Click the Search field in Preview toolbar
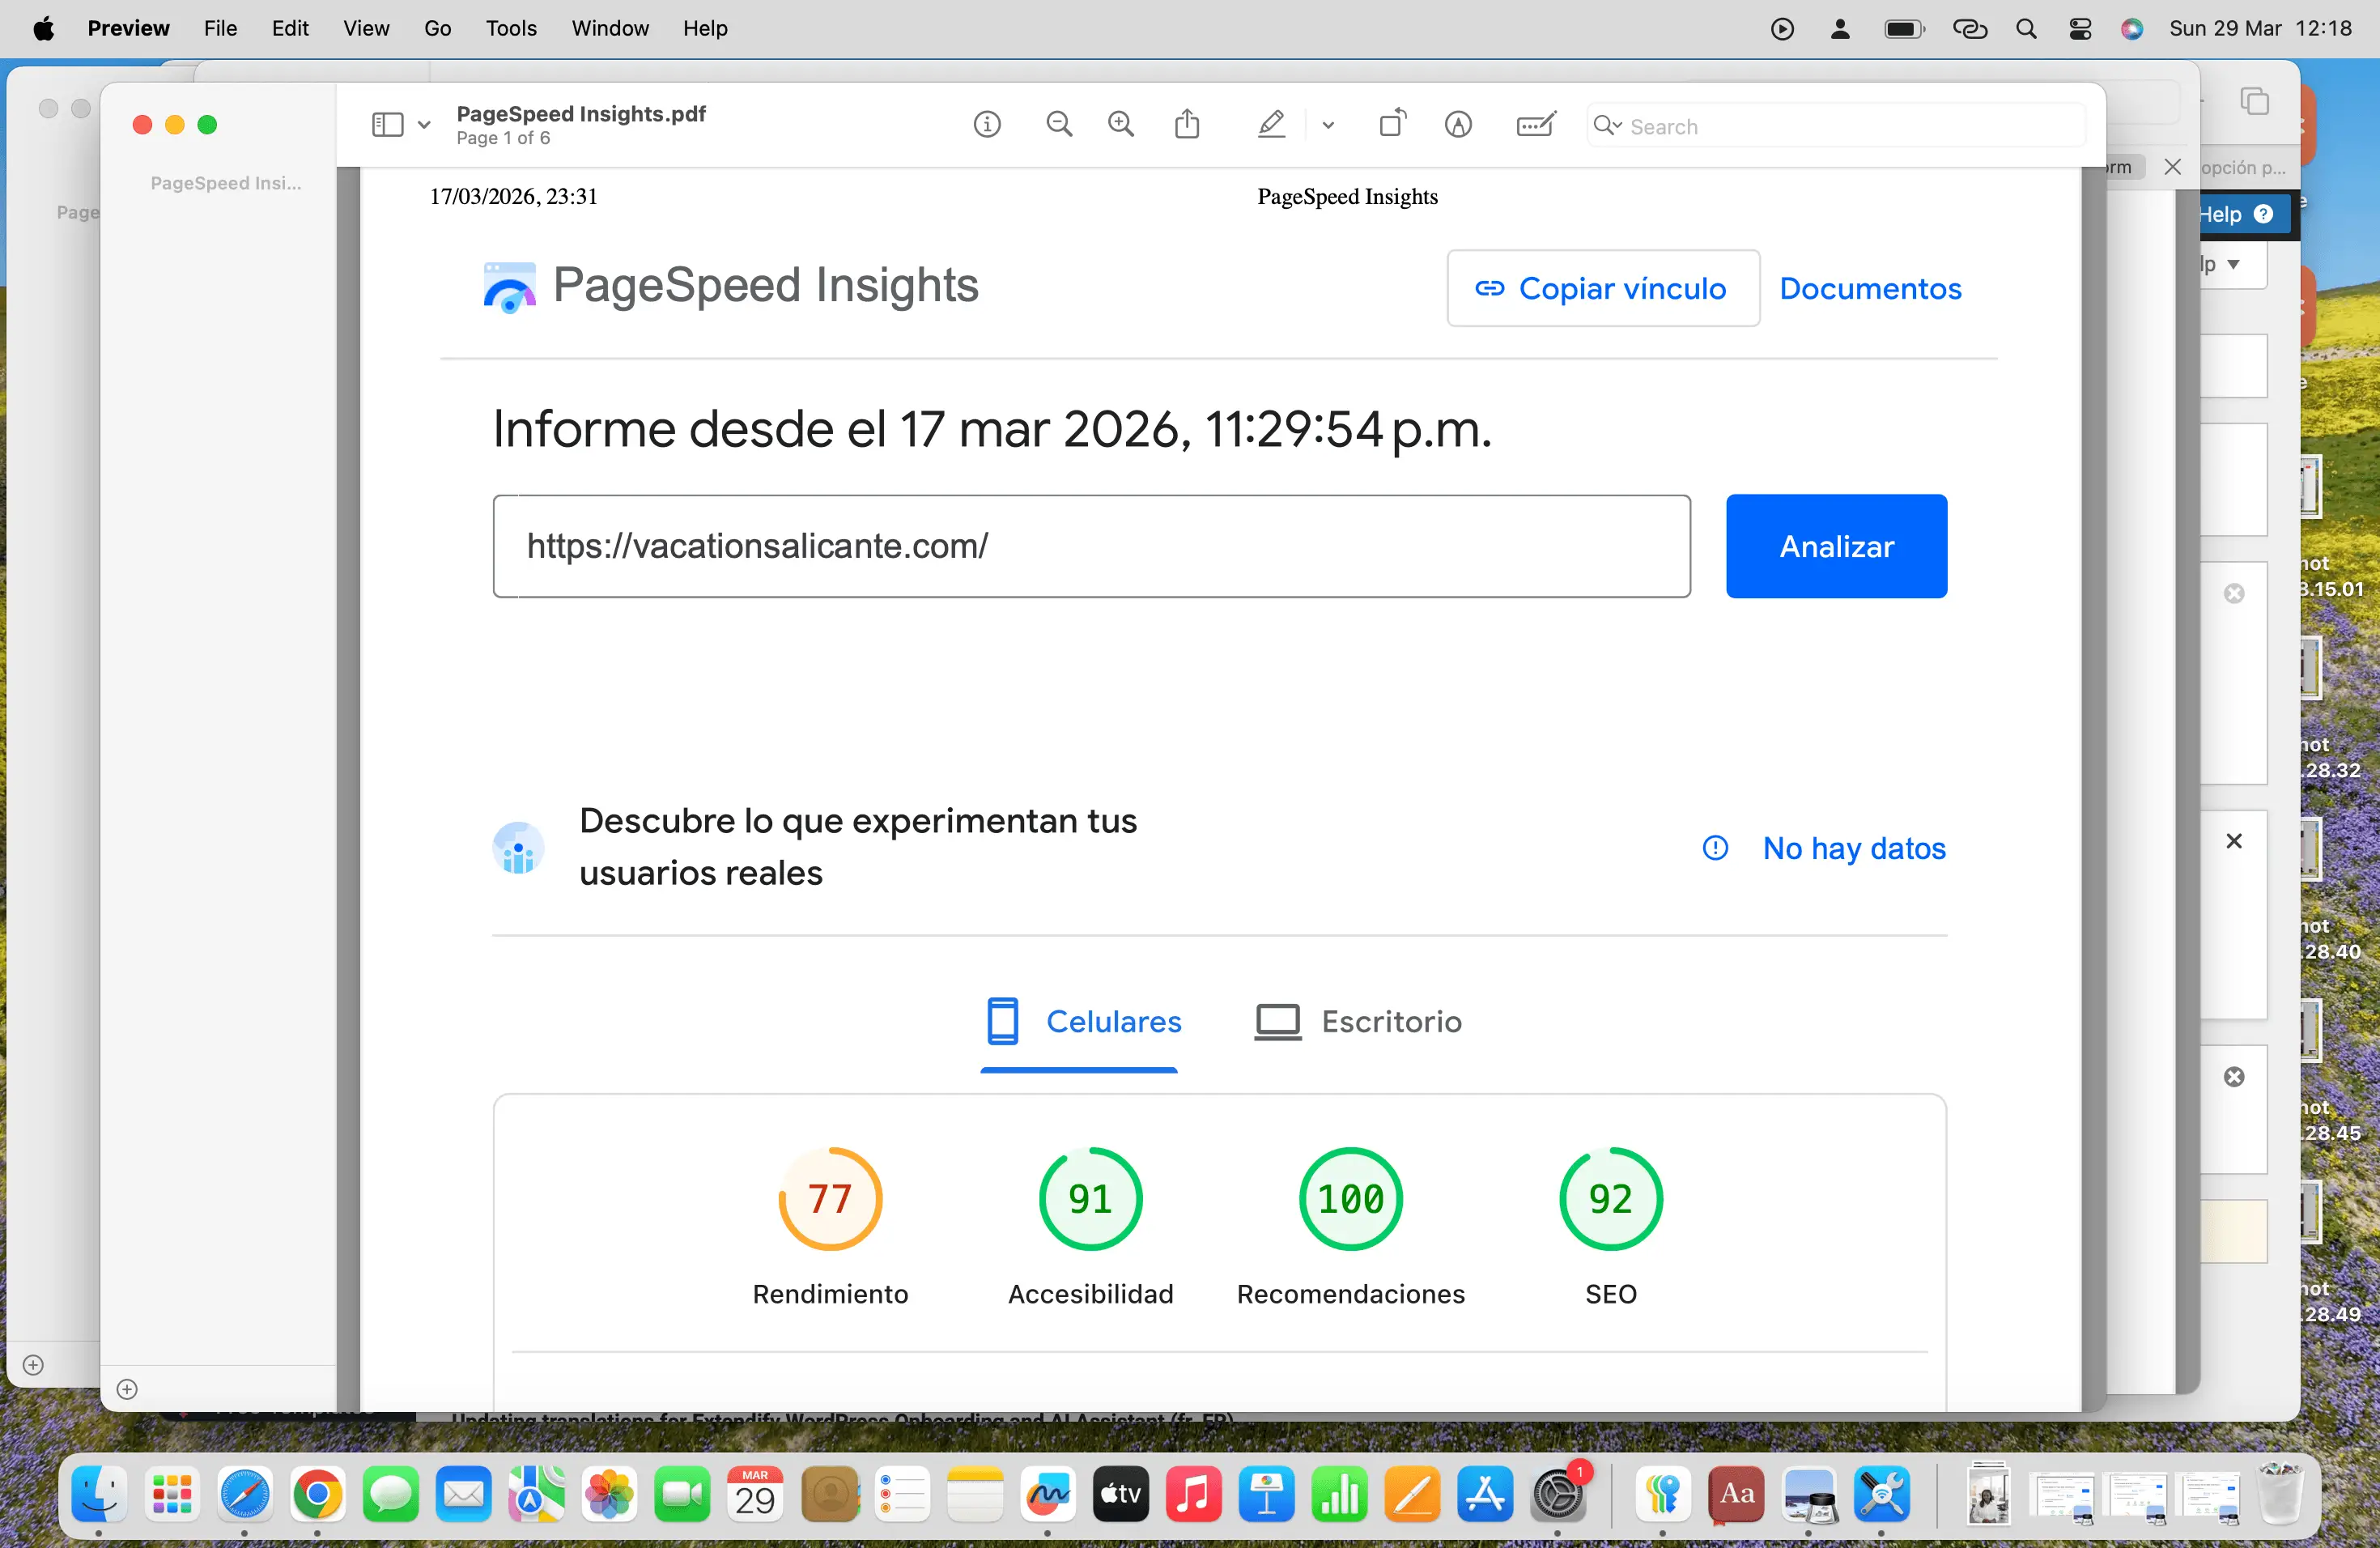Viewport: 2380px width, 1548px height. point(1836,126)
